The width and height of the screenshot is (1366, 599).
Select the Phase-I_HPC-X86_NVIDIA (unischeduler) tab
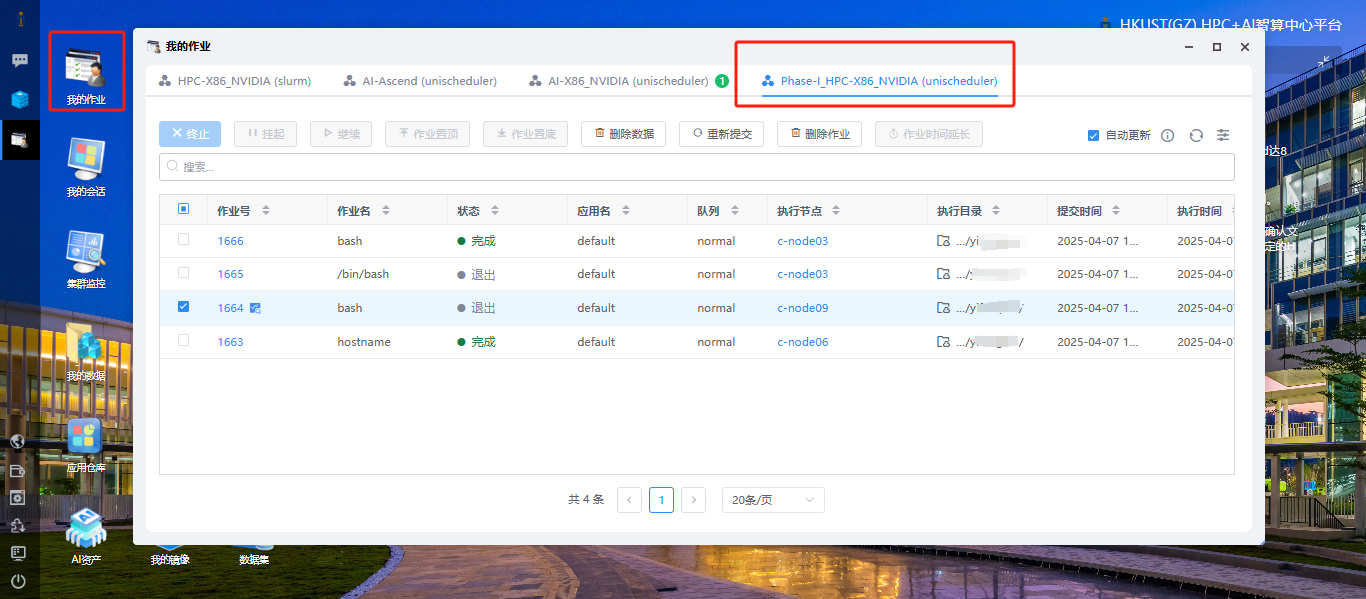click(x=880, y=82)
